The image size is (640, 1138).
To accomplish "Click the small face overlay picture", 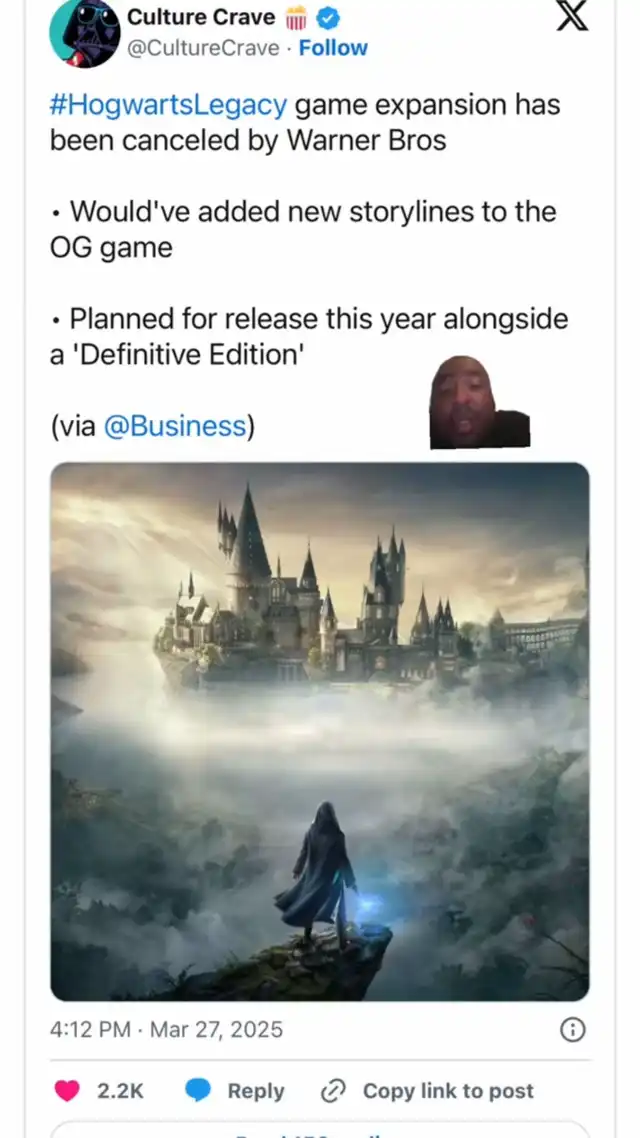I will tap(479, 401).
